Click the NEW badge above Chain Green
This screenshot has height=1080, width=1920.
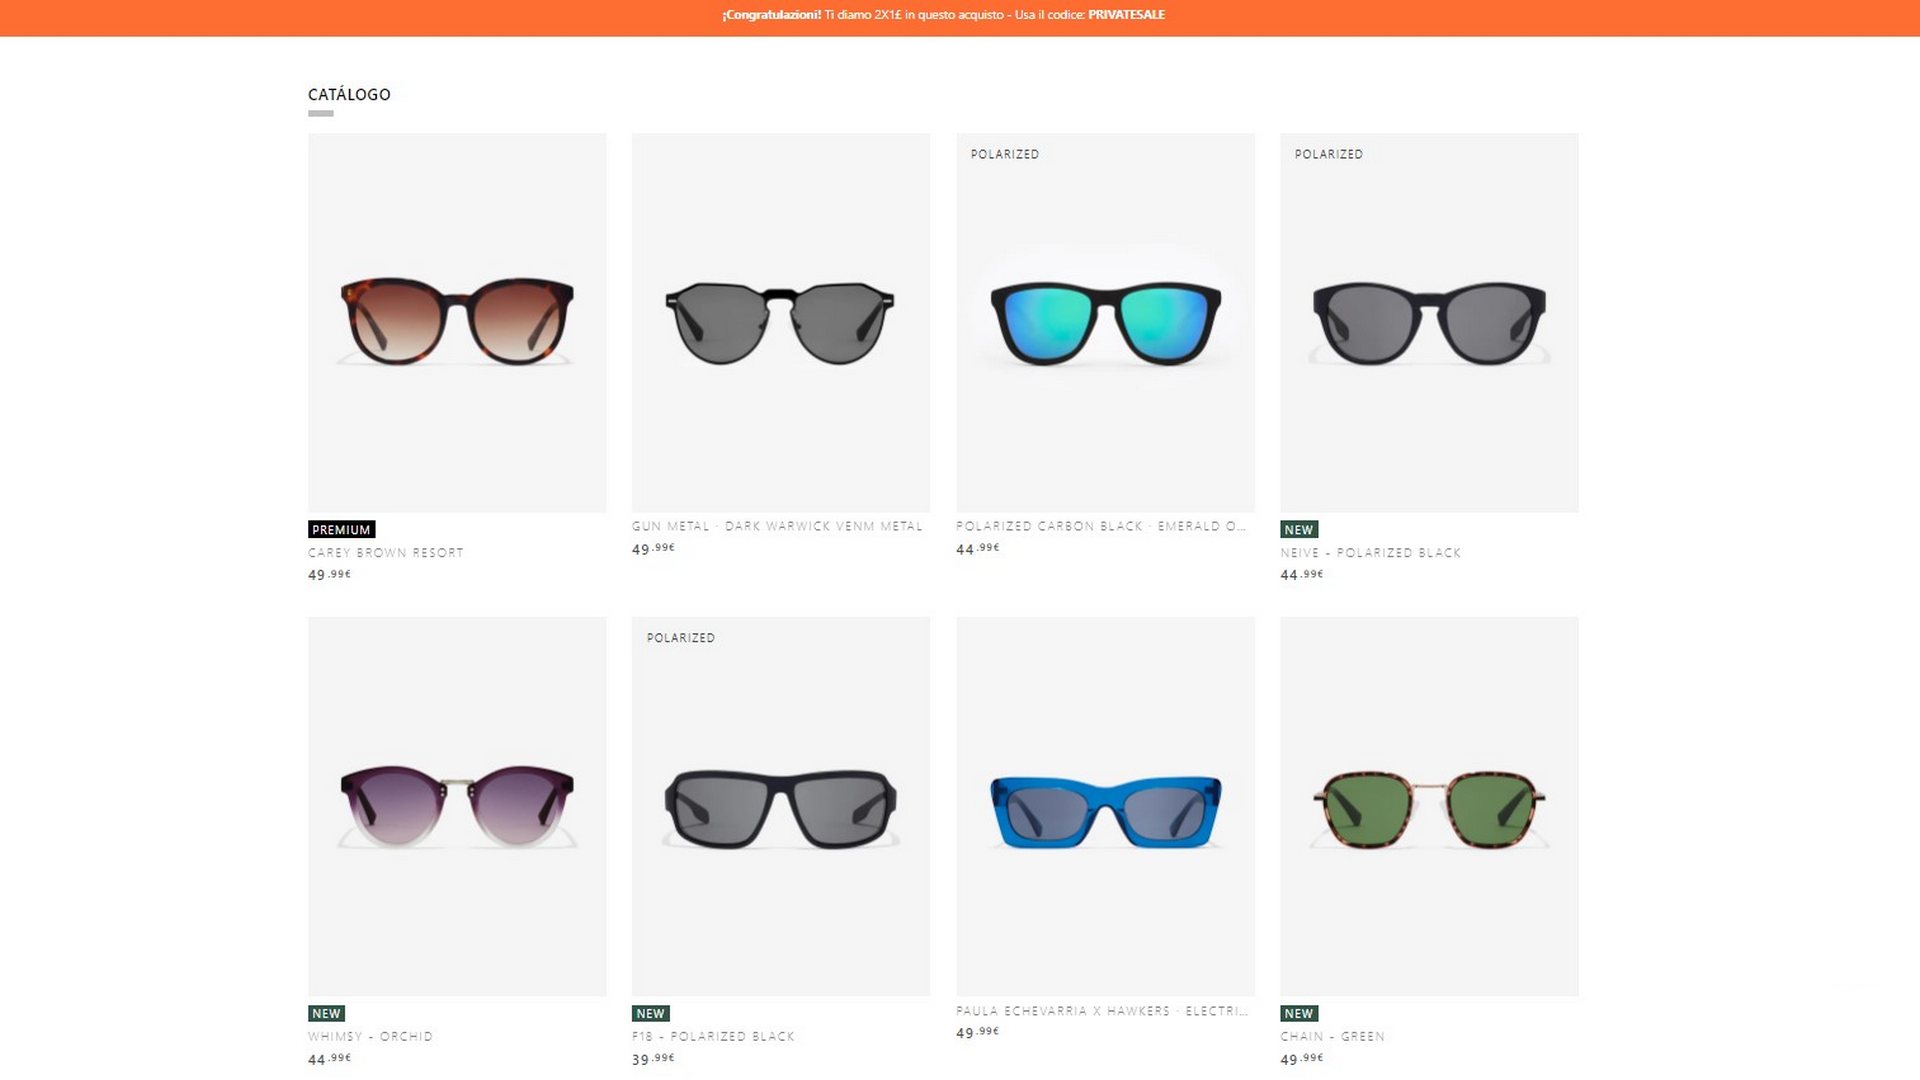pyautogui.click(x=1299, y=1013)
